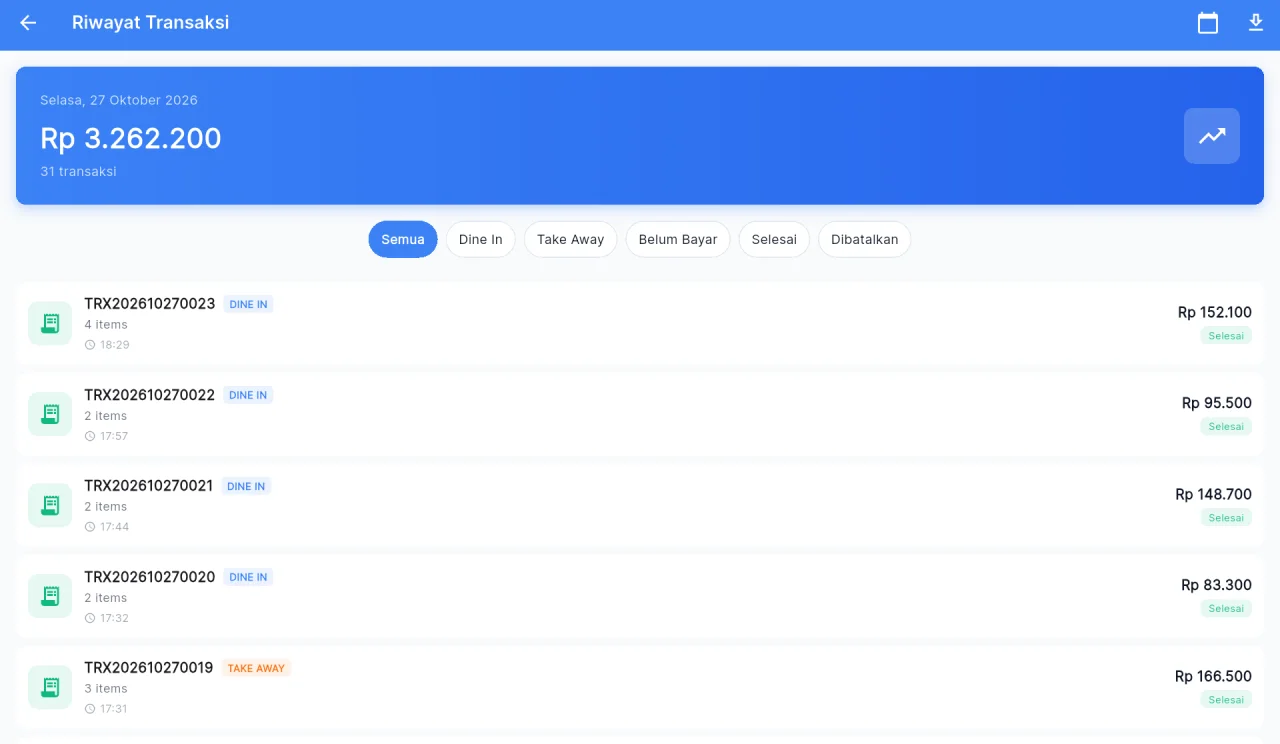This screenshot has height=744, width=1280.
Task: Open transaction TRX202610270023
Action: [640, 323]
